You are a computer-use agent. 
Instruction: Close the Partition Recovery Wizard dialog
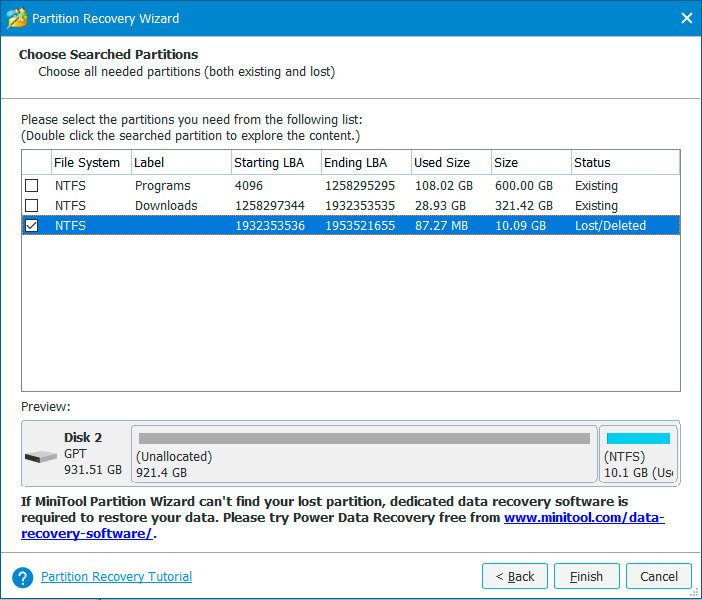point(686,18)
